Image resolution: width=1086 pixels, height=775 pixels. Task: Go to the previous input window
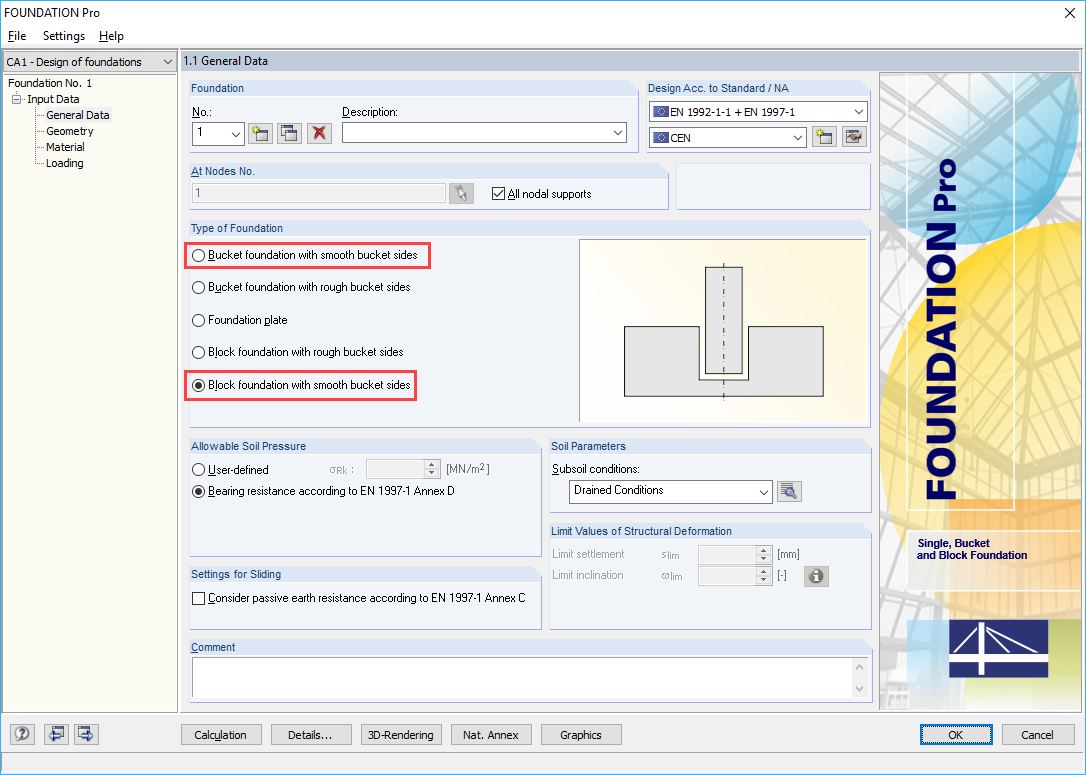[56, 733]
